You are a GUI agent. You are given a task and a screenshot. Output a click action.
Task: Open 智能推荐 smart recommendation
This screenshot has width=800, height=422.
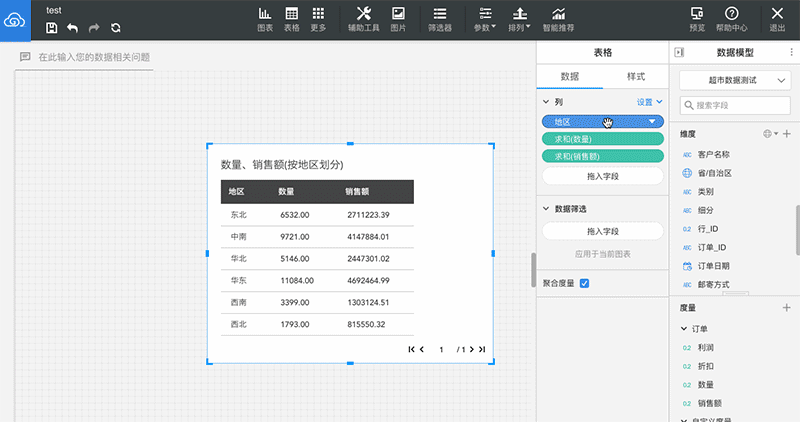559,20
